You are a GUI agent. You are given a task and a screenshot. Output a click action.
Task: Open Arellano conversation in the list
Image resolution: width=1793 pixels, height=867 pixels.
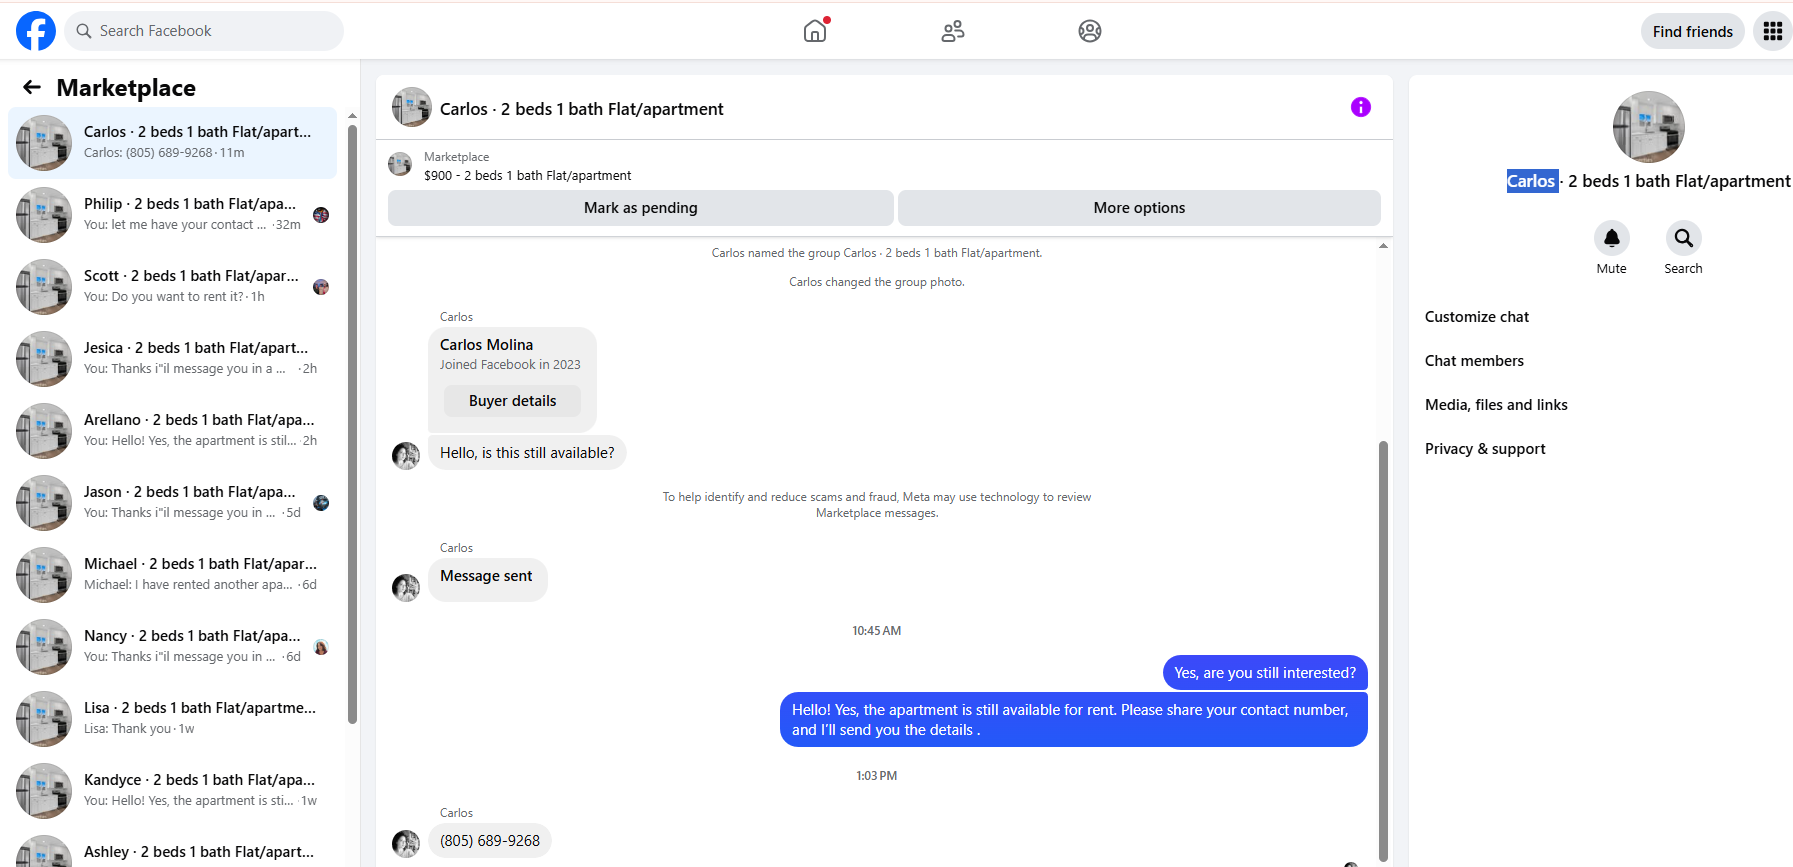pos(172,431)
